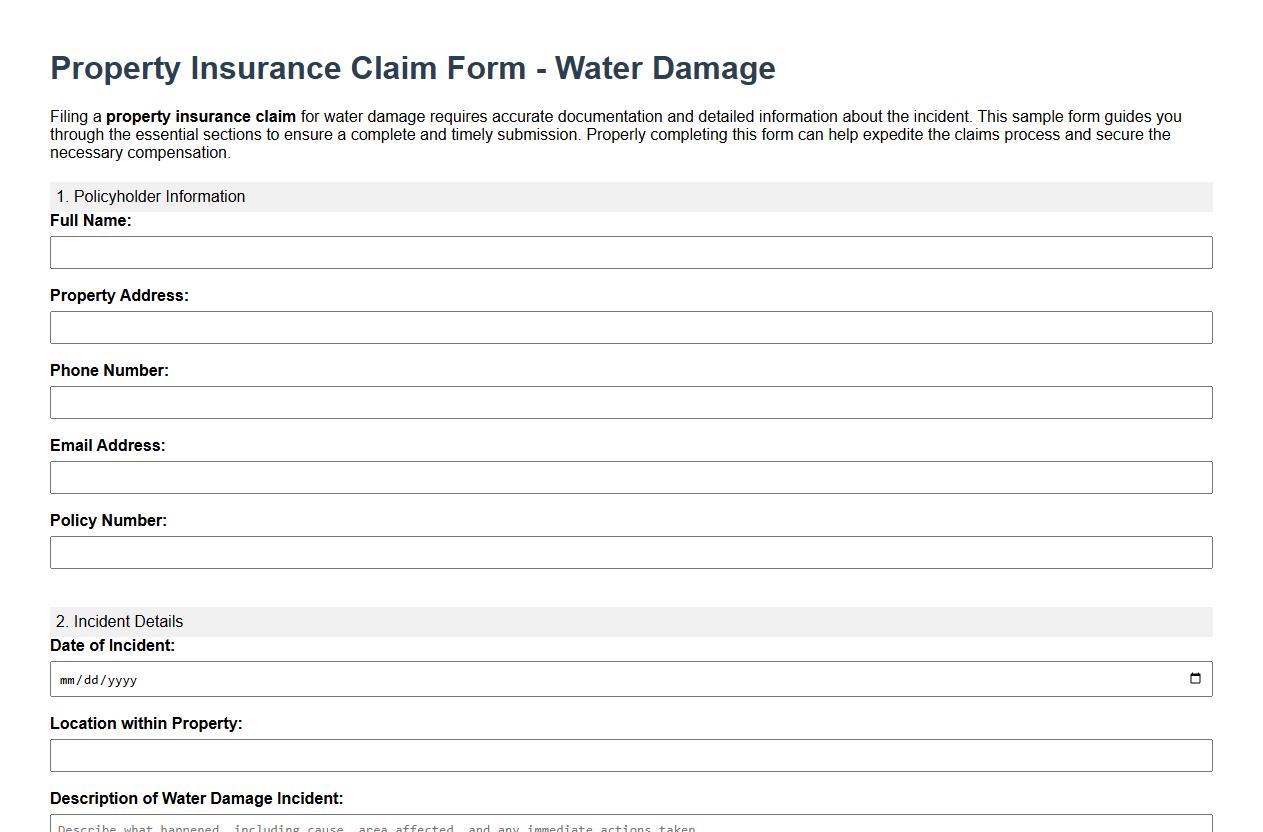Screen dimensions: 1263x832
Task: Click the Full Name input field
Action: pos(631,252)
